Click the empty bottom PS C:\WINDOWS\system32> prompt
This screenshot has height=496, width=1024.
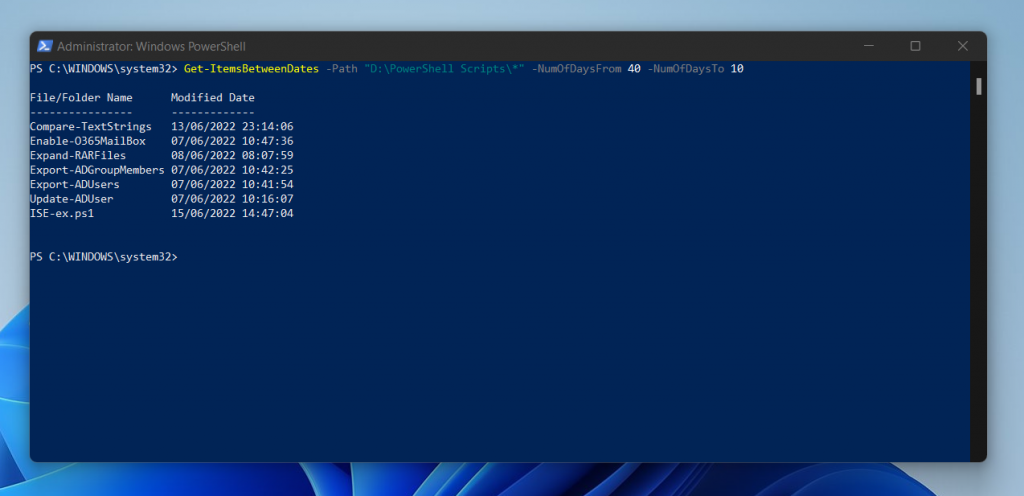pyautogui.click(x=104, y=257)
